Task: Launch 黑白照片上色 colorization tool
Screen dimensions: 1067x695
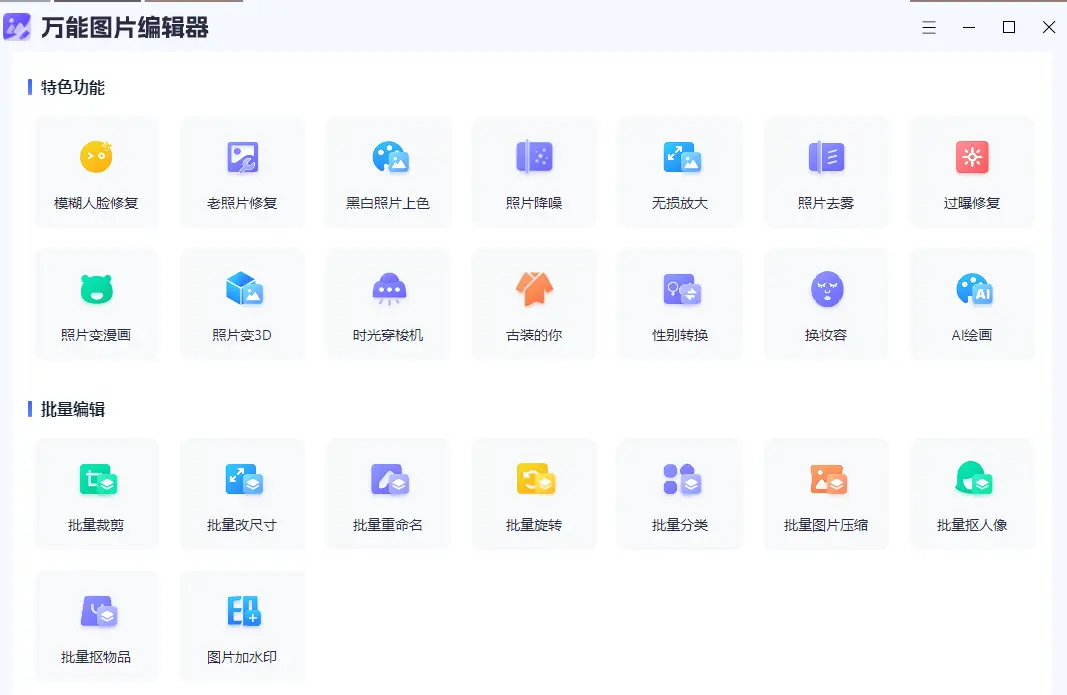Action: pos(388,171)
